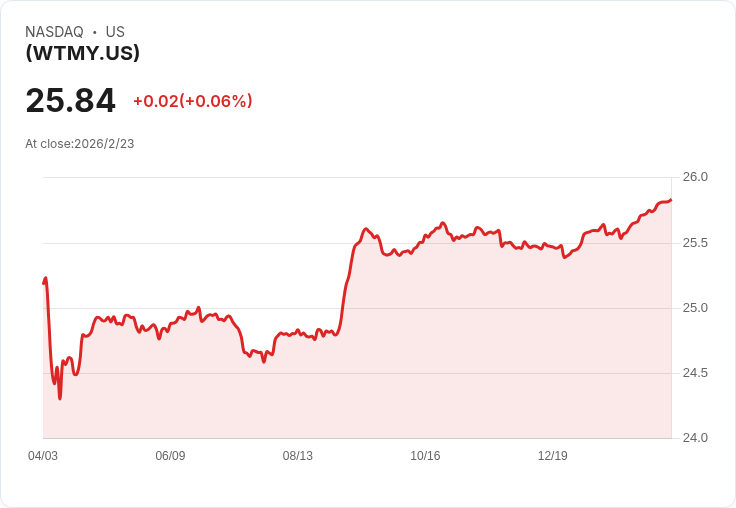The image size is (736, 508).
Task: Click the 04/03 date on x-axis
Action: click(x=43, y=456)
